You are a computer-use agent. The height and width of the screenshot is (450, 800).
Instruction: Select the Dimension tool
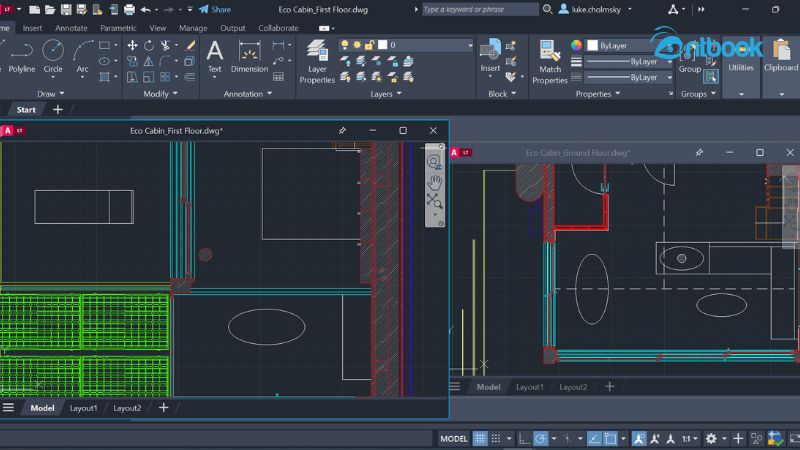pyautogui.click(x=249, y=57)
